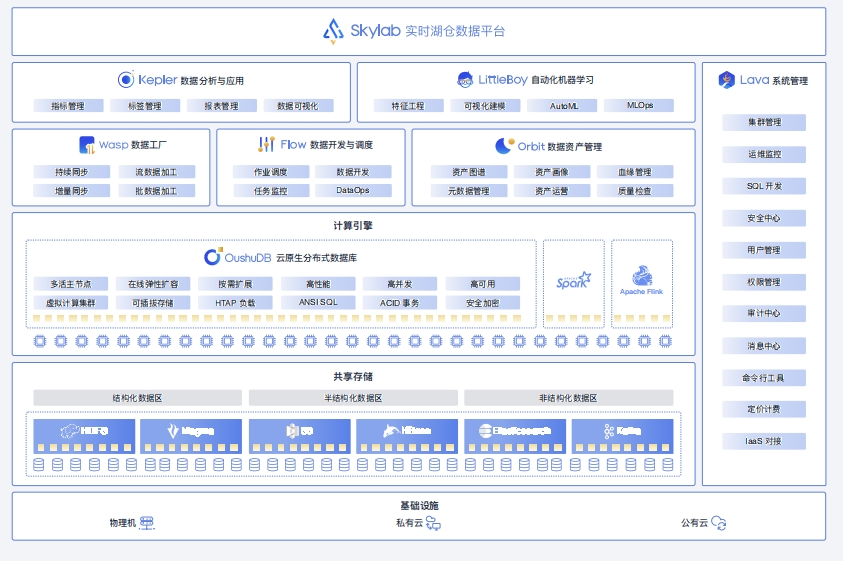Click the 质量检查 box
Image resolution: width=843 pixels, height=561 pixels.
(635, 191)
